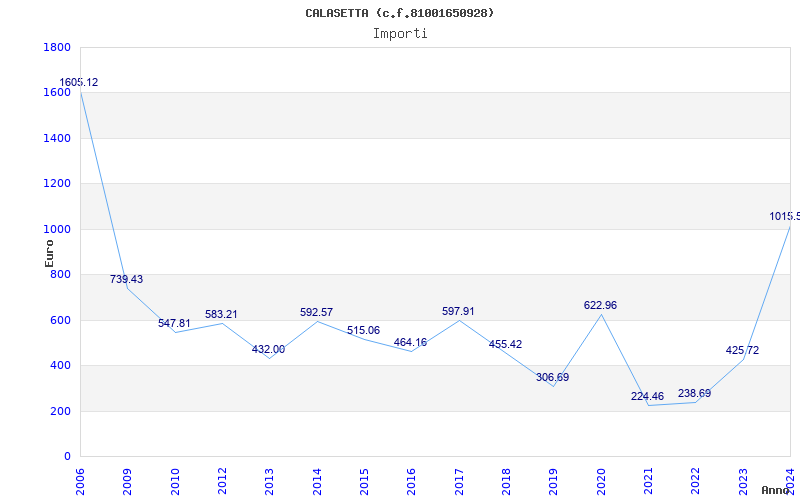Screen dimensions: 800x500
Task: Click the Euro y-axis title
Action: 50,252
